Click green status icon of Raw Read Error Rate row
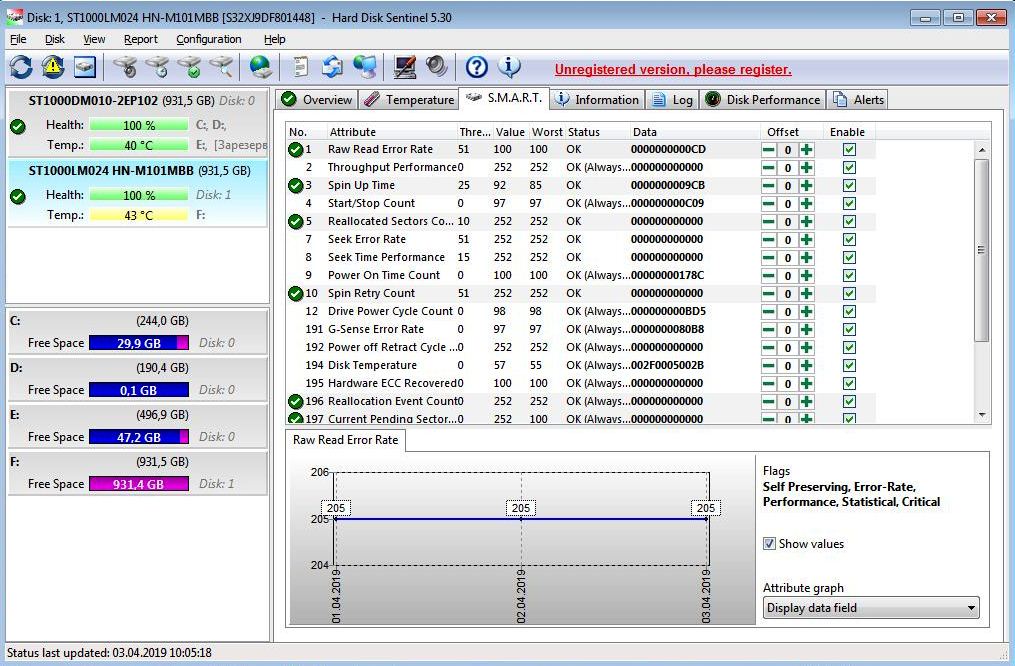 (x=296, y=150)
